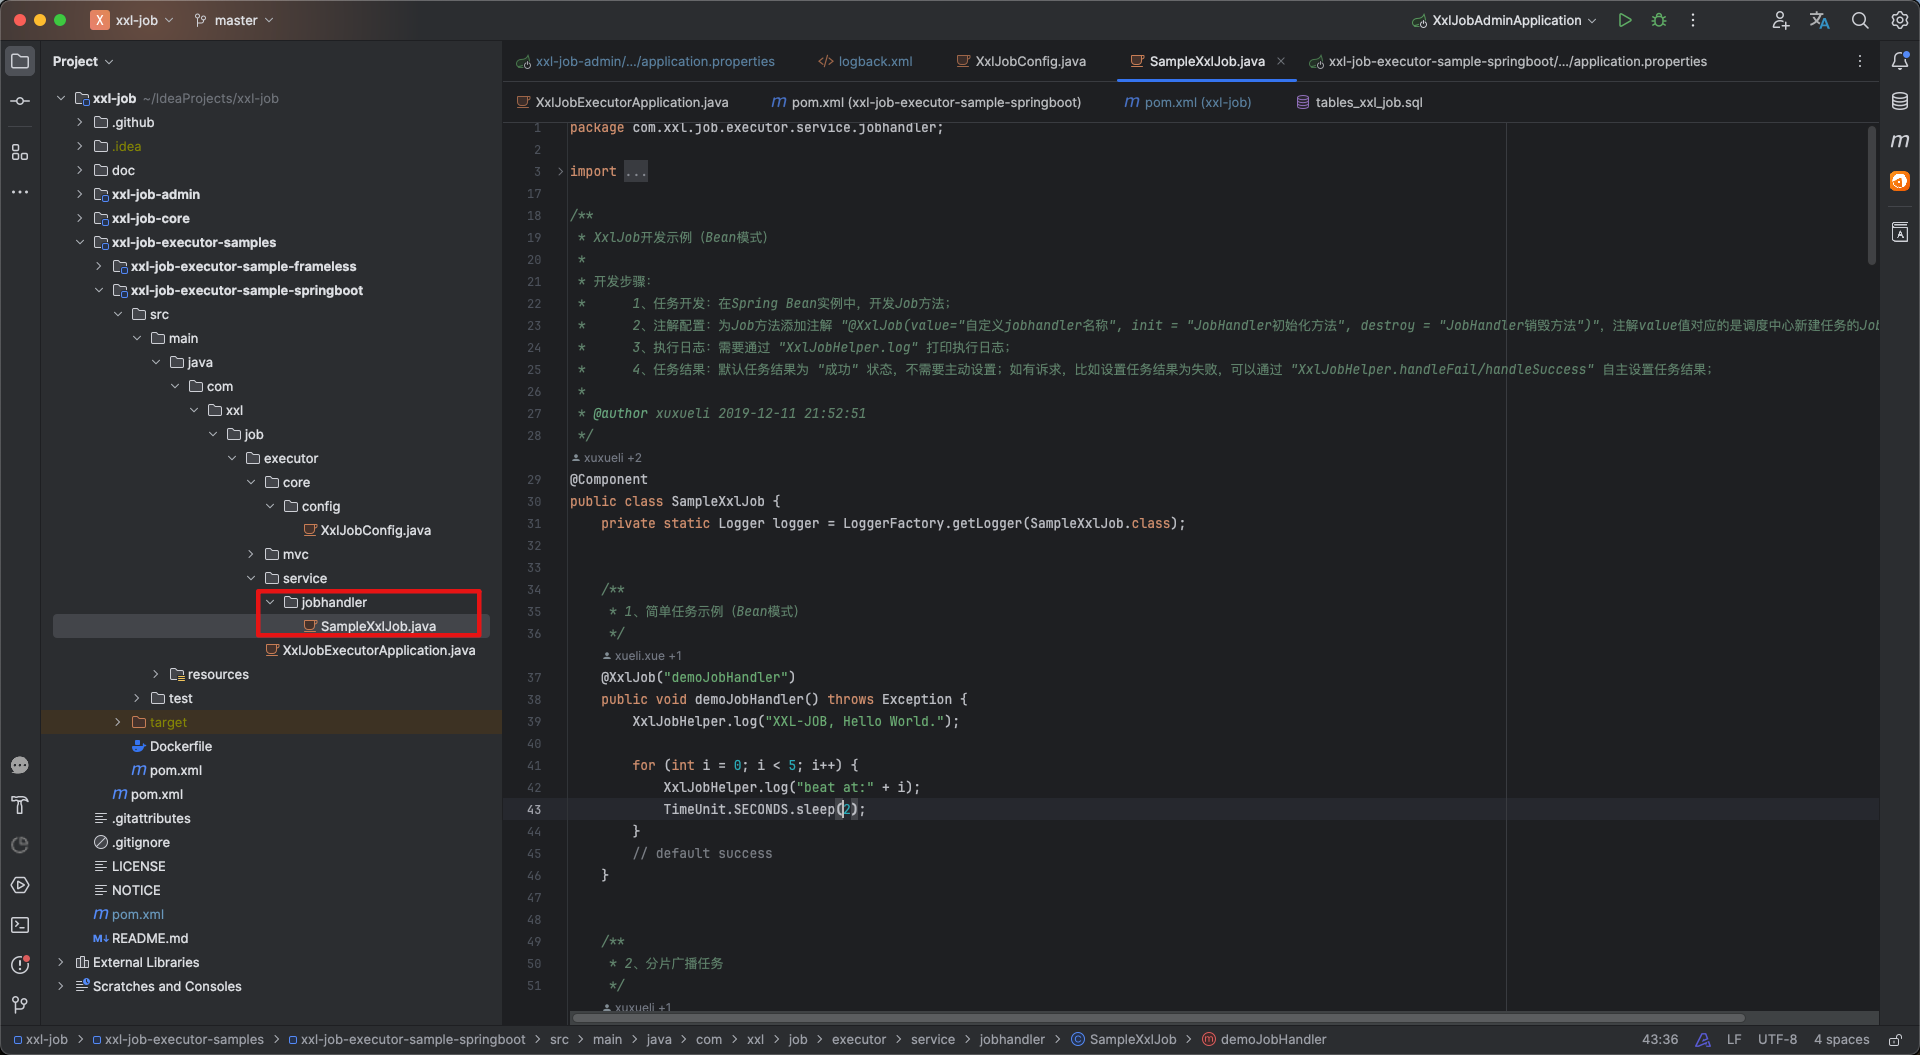Expand the xxl-job-admin module
The image size is (1920, 1055).
(80, 194)
